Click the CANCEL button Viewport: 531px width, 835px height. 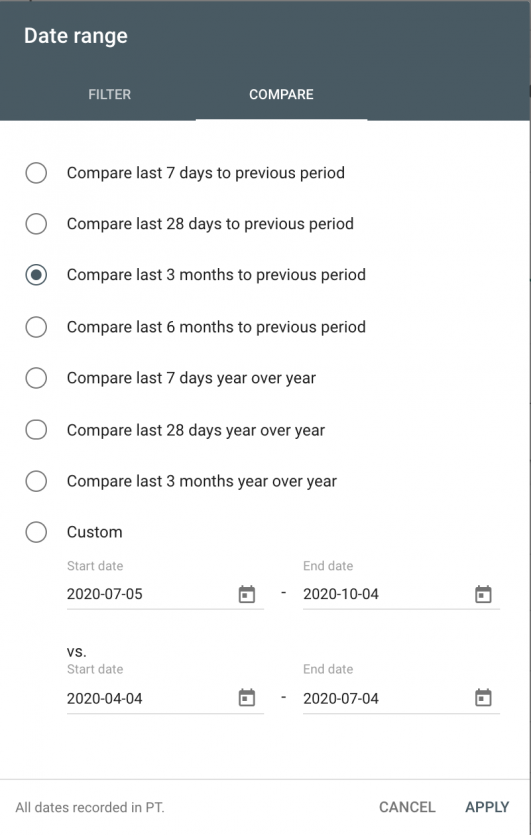[407, 807]
